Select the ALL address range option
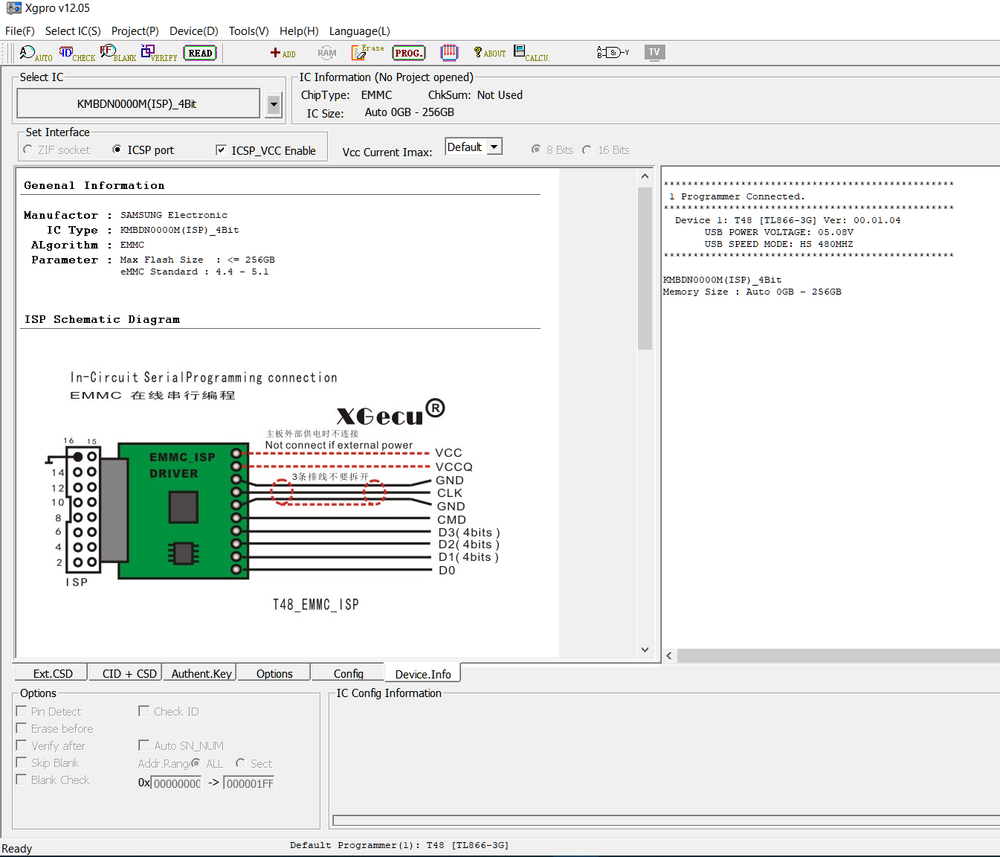 [196, 763]
